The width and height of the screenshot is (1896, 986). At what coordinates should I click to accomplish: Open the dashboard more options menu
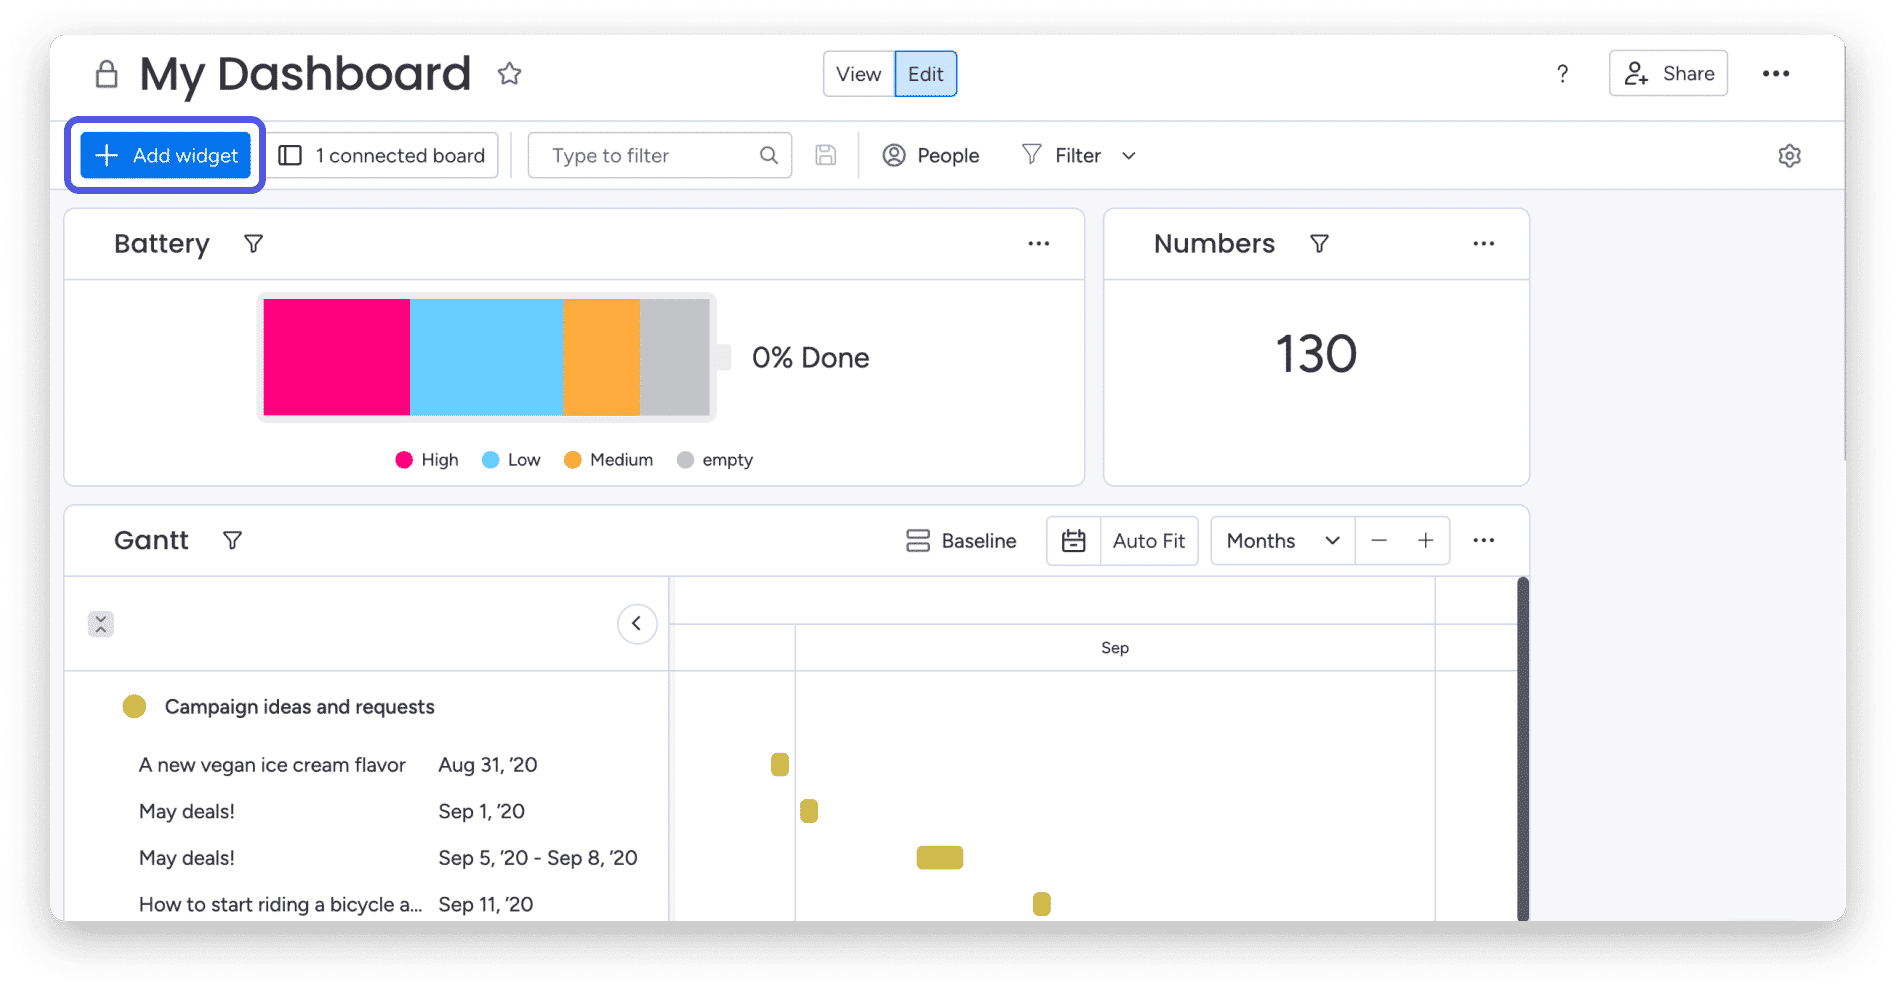coord(1776,74)
